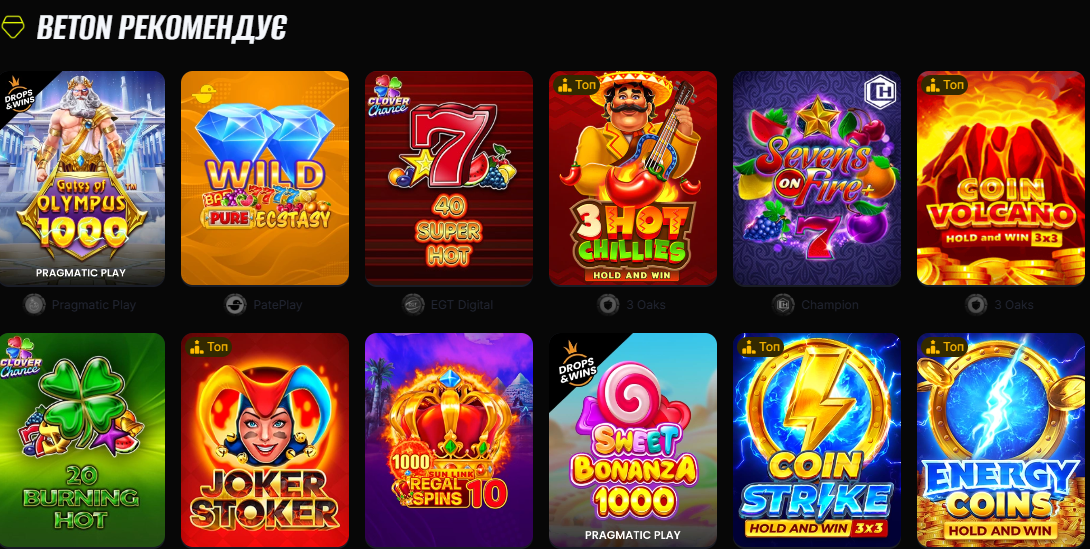Open Regal Spins 10 slot
This screenshot has width=1090, height=549.
[x=449, y=441]
